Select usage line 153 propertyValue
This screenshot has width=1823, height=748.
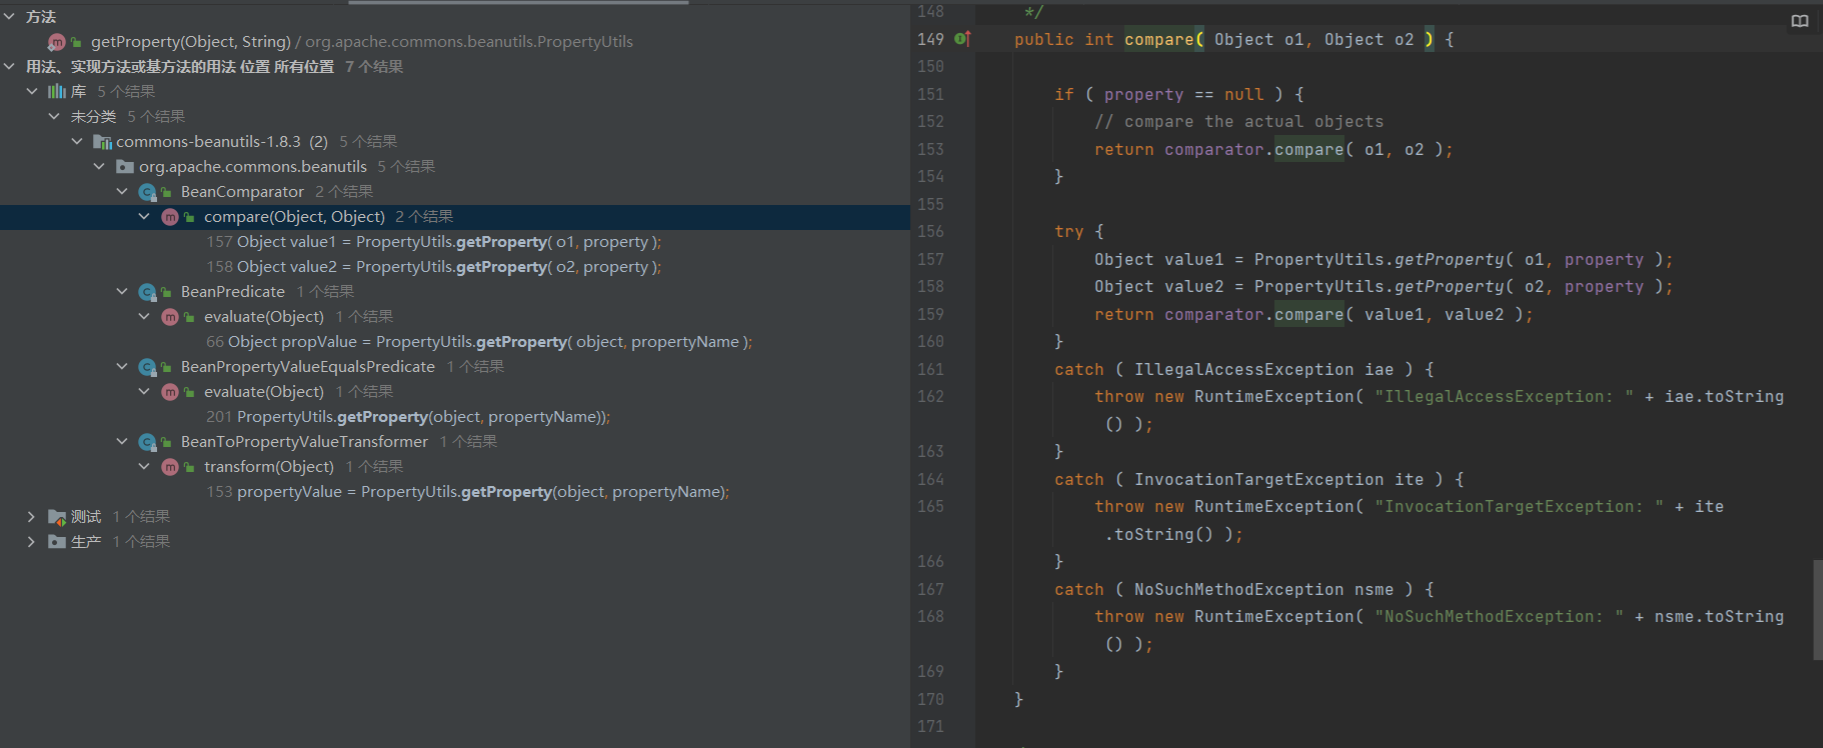coord(468,491)
